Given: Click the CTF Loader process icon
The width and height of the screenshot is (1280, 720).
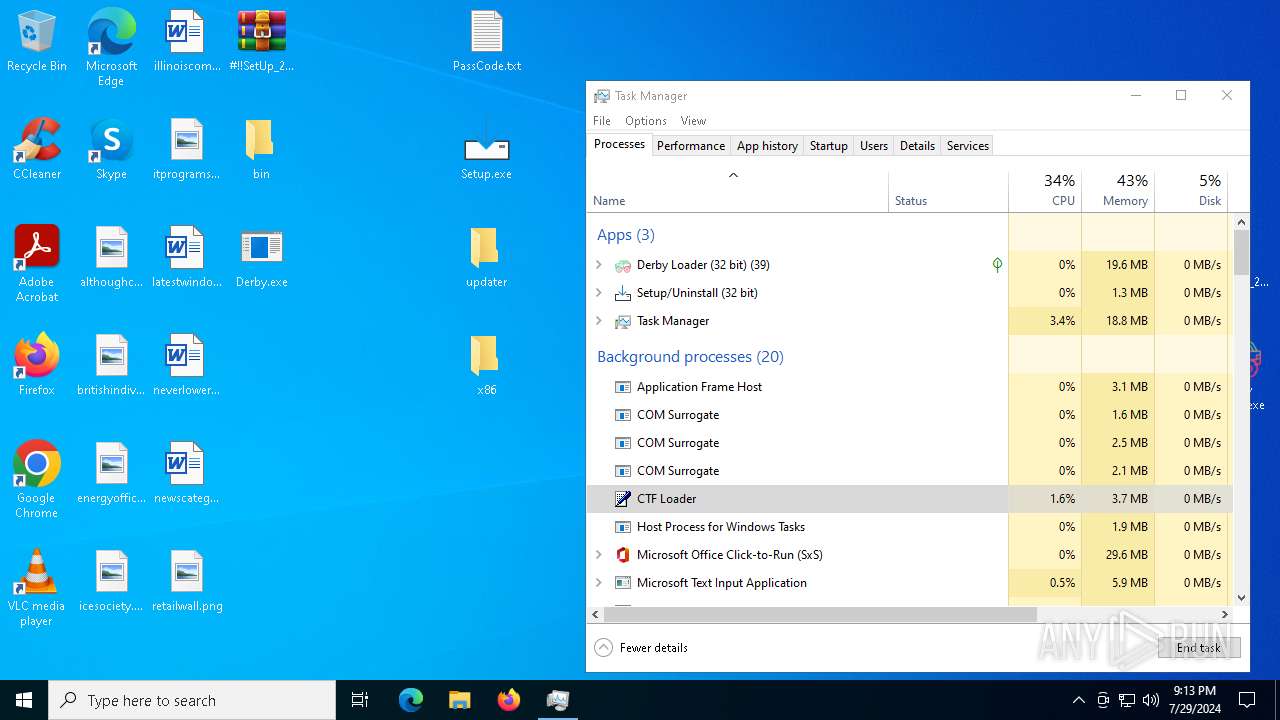Looking at the screenshot, I should pyautogui.click(x=623, y=499).
